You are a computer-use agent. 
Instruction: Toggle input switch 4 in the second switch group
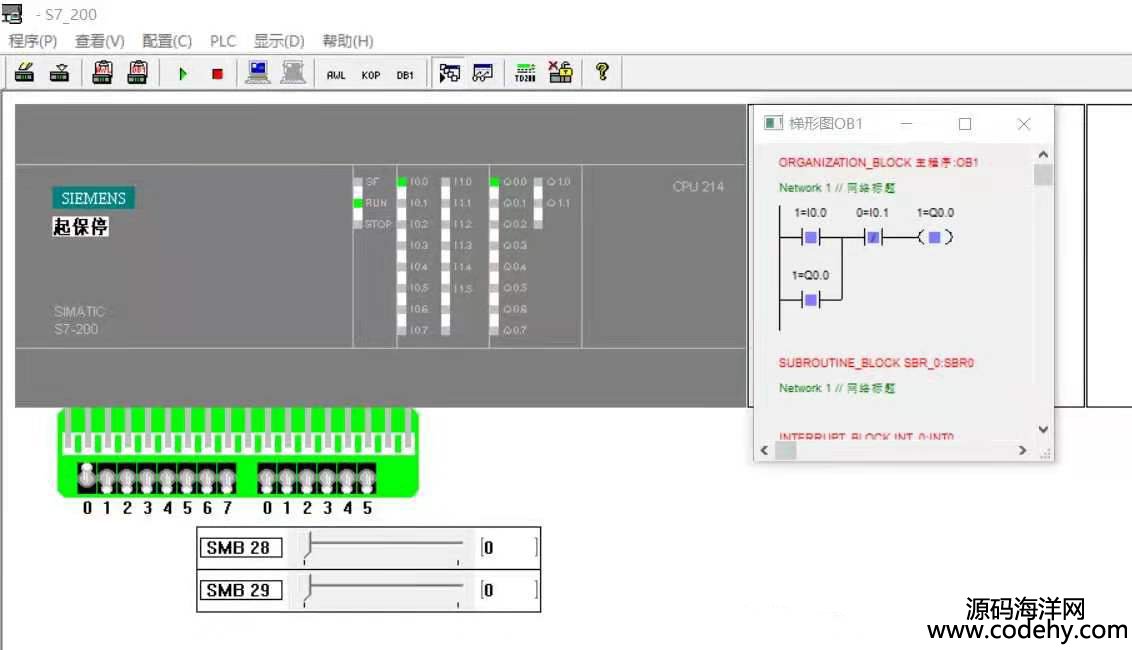click(x=347, y=477)
